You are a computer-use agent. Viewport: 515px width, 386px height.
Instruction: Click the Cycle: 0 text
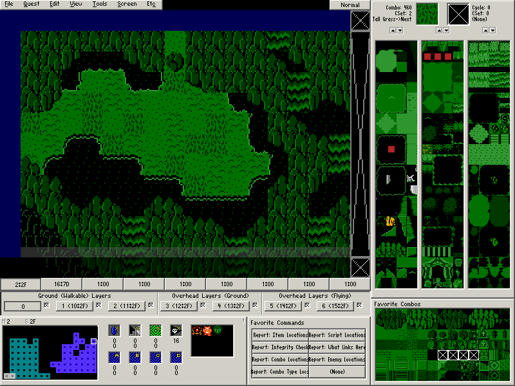481,7
